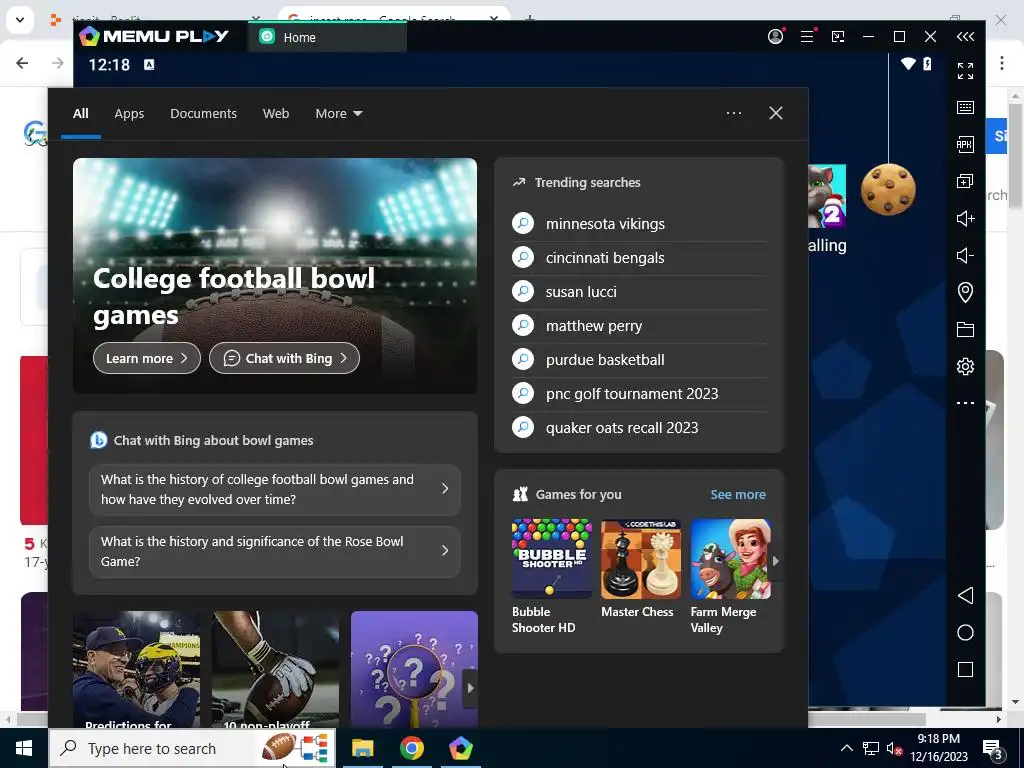Select the MEmu Home tab
Image resolution: width=1024 pixels, height=768 pixels.
[x=327, y=37]
